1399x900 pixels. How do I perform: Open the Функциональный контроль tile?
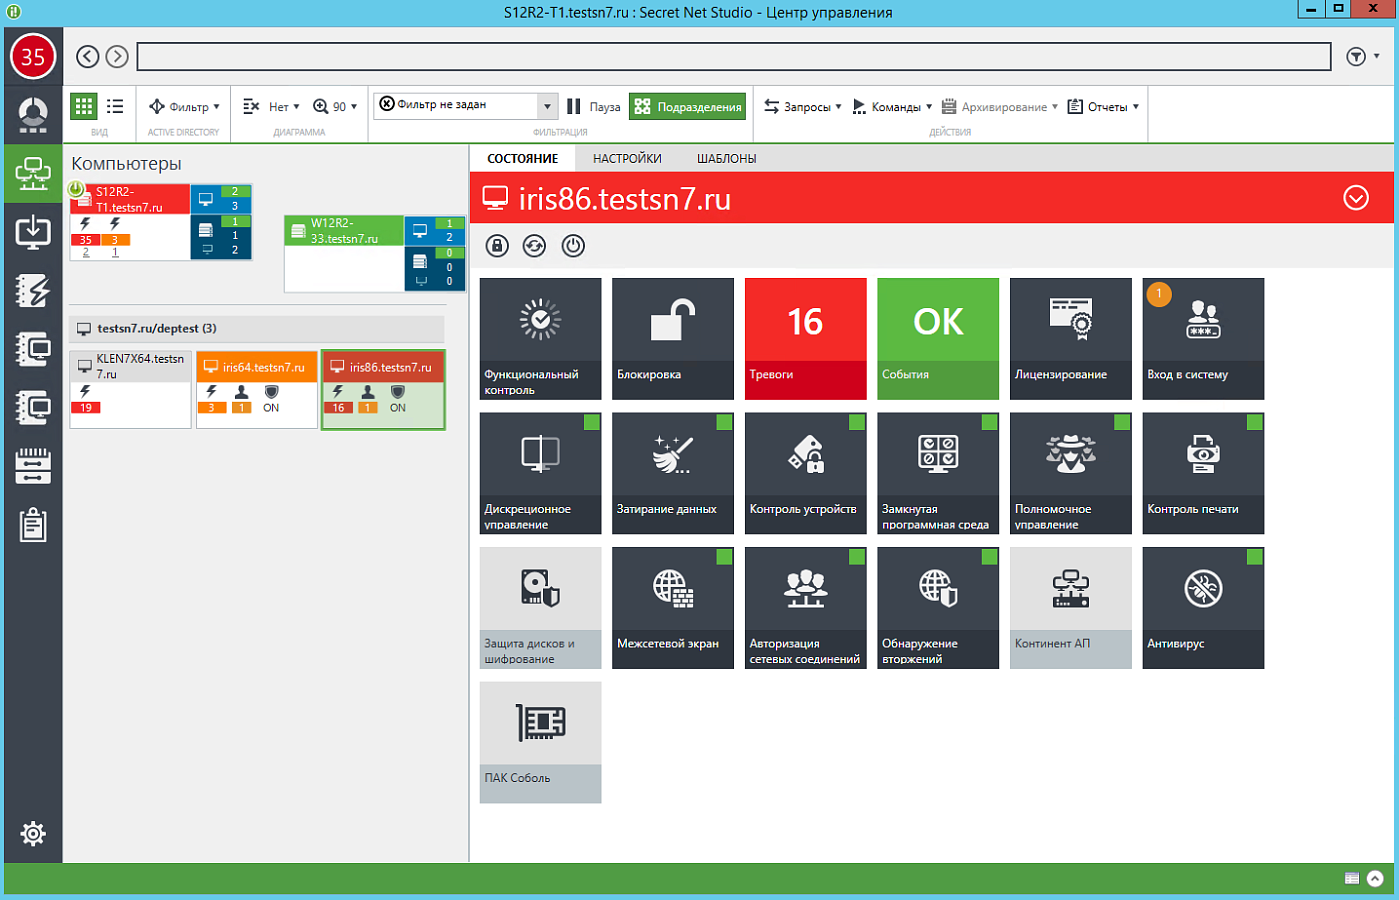(x=540, y=339)
